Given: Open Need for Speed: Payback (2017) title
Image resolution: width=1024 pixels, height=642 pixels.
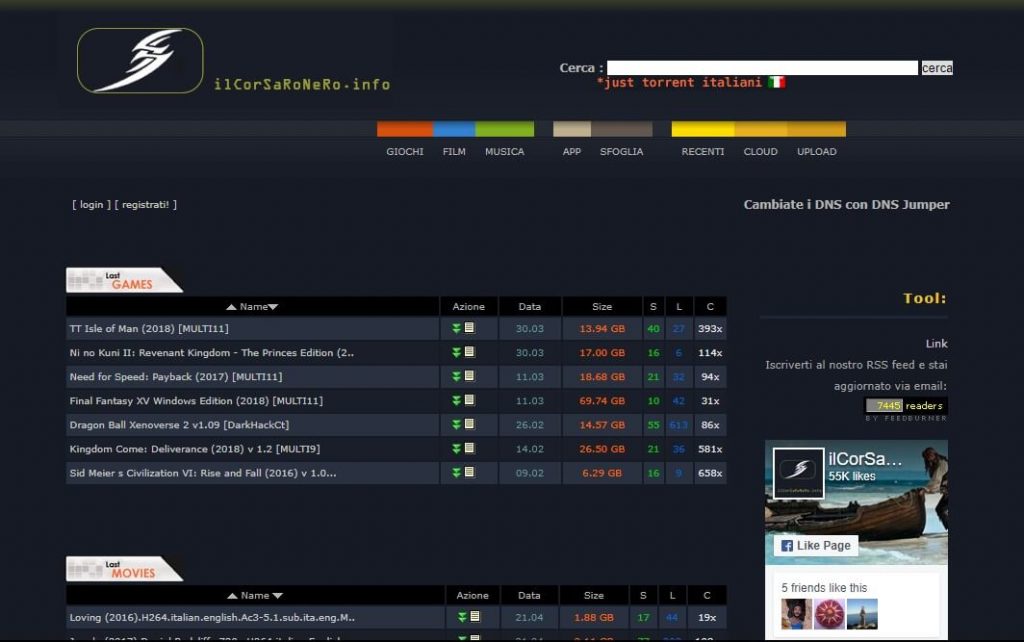Looking at the screenshot, I should point(176,377).
